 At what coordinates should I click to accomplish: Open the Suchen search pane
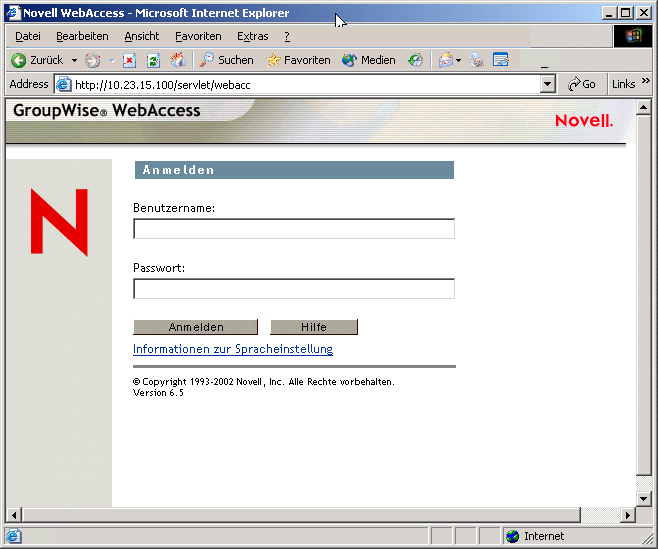click(x=227, y=60)
